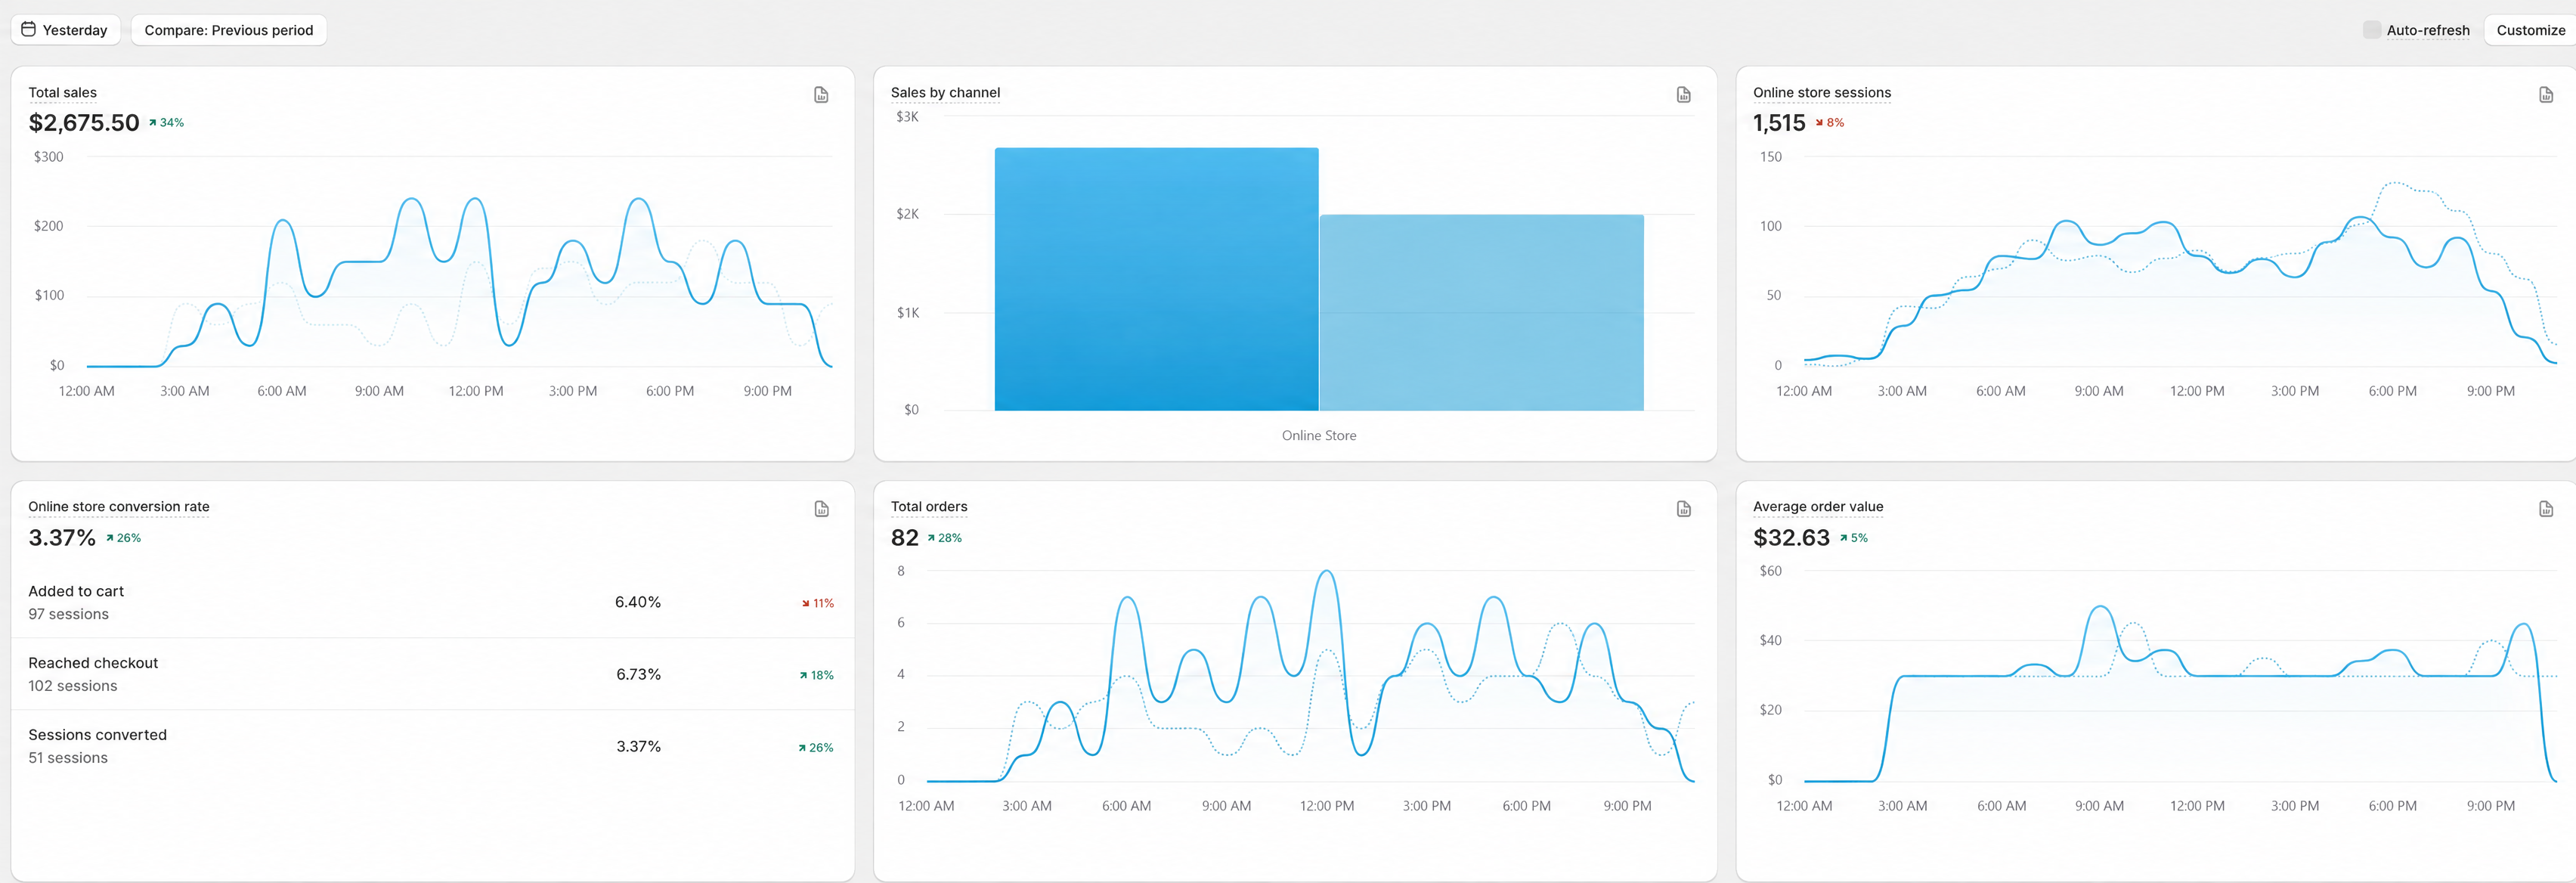The image size is (2576, 883).
Task: Open the Total sales report icon
Action: [821, 95]
